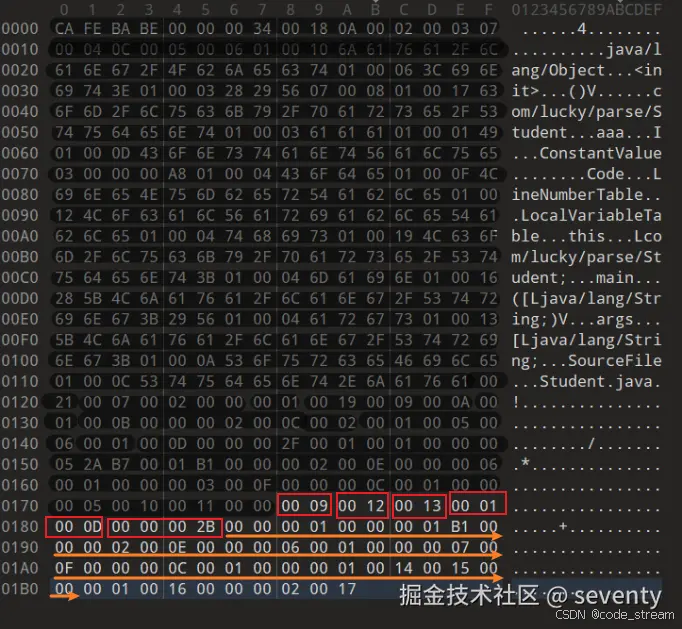Viewport: 682px width, 629px height.
Task: Select the row offset label 0000
Action: [20, 29]
